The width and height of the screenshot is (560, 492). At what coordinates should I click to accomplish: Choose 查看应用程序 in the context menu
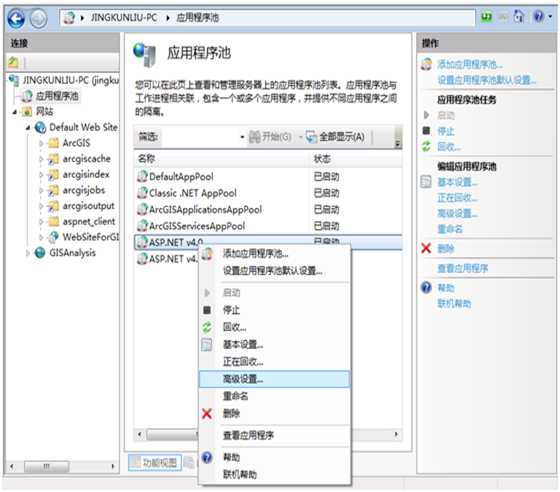(x=275, y=436)
